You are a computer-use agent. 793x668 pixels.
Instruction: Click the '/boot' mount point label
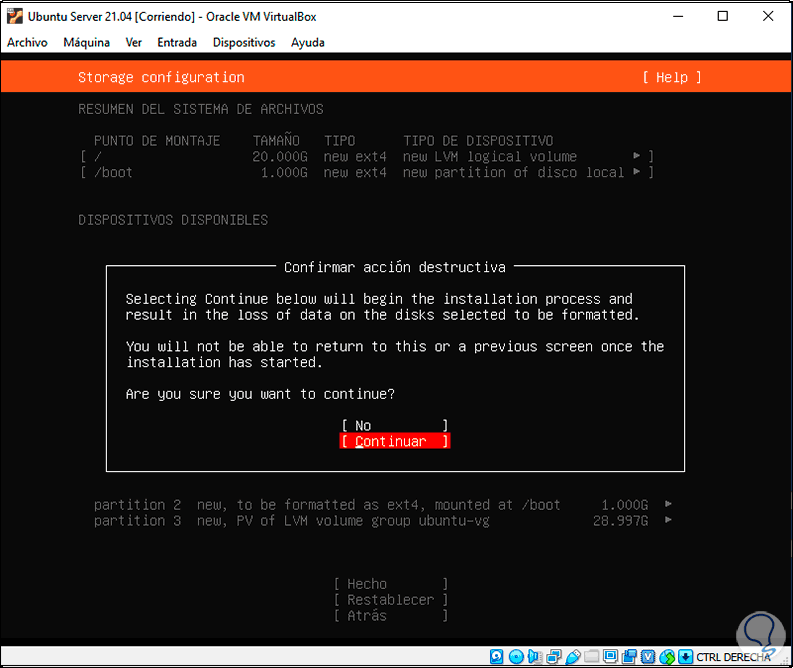point(113,172)
